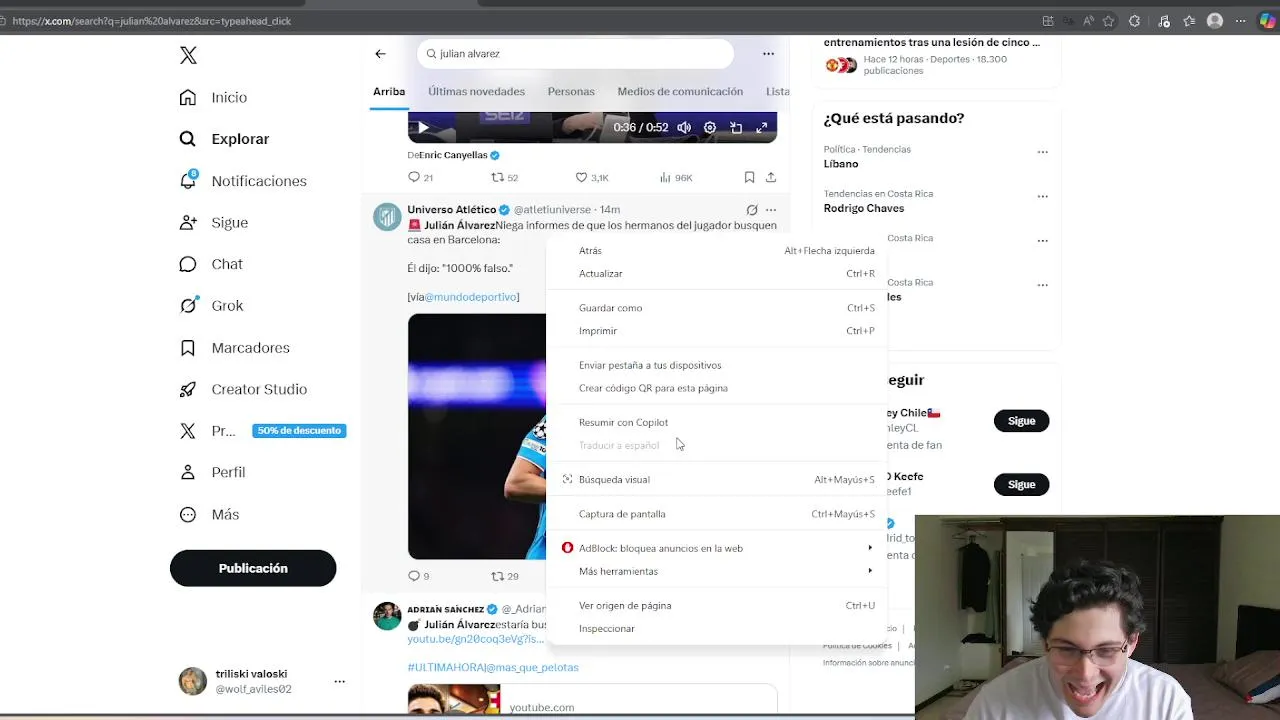Repost the post with 52 reposts
Screen dimensions: 1280x720
point(504,177)
